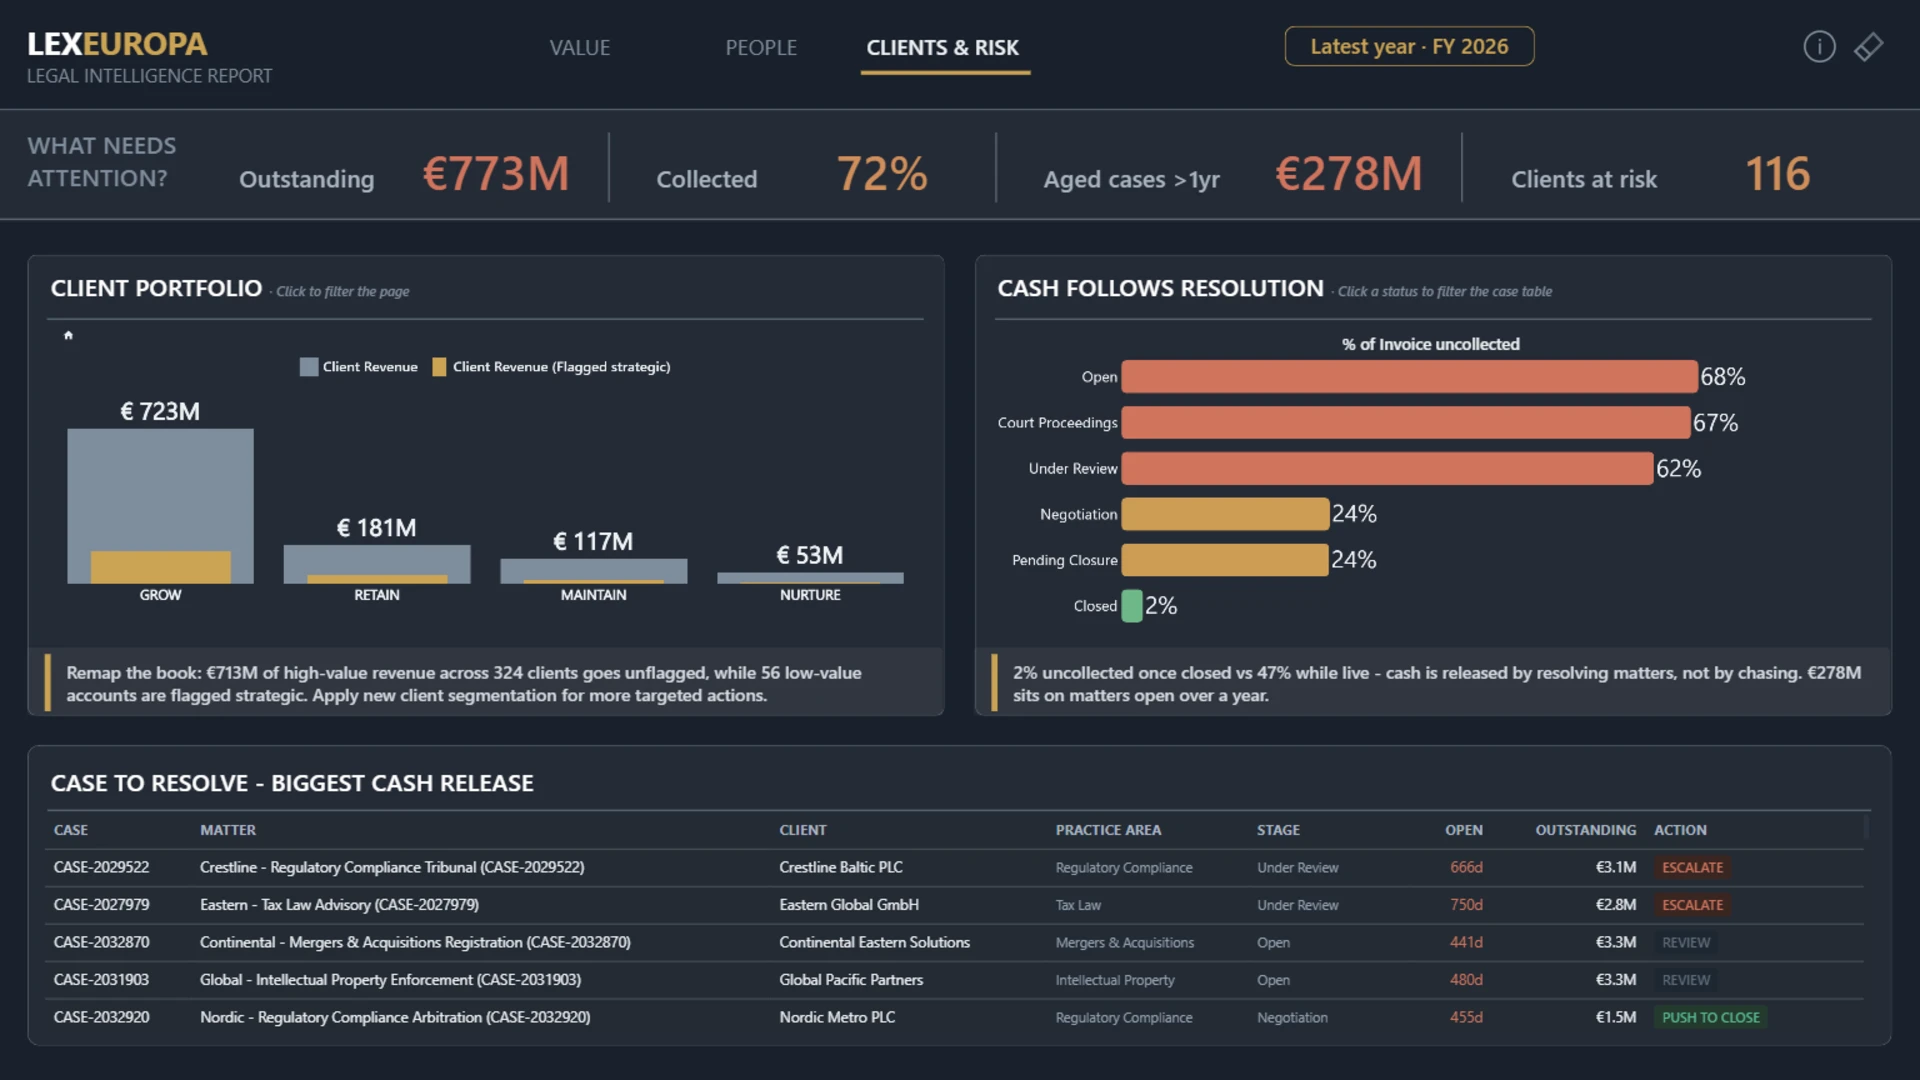Click ESCALATE badge for Crestline Baltic PLC

coord(1692,867)
